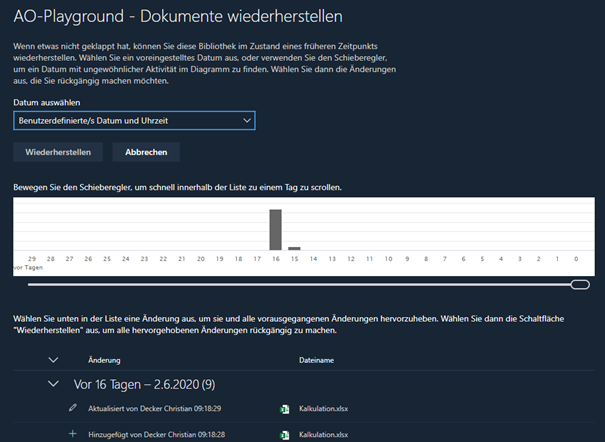Image resolution: width=605 pixels, height=442 pixels.
Task: Click the tall activity bar at day 16
Action: coord(275,229)
